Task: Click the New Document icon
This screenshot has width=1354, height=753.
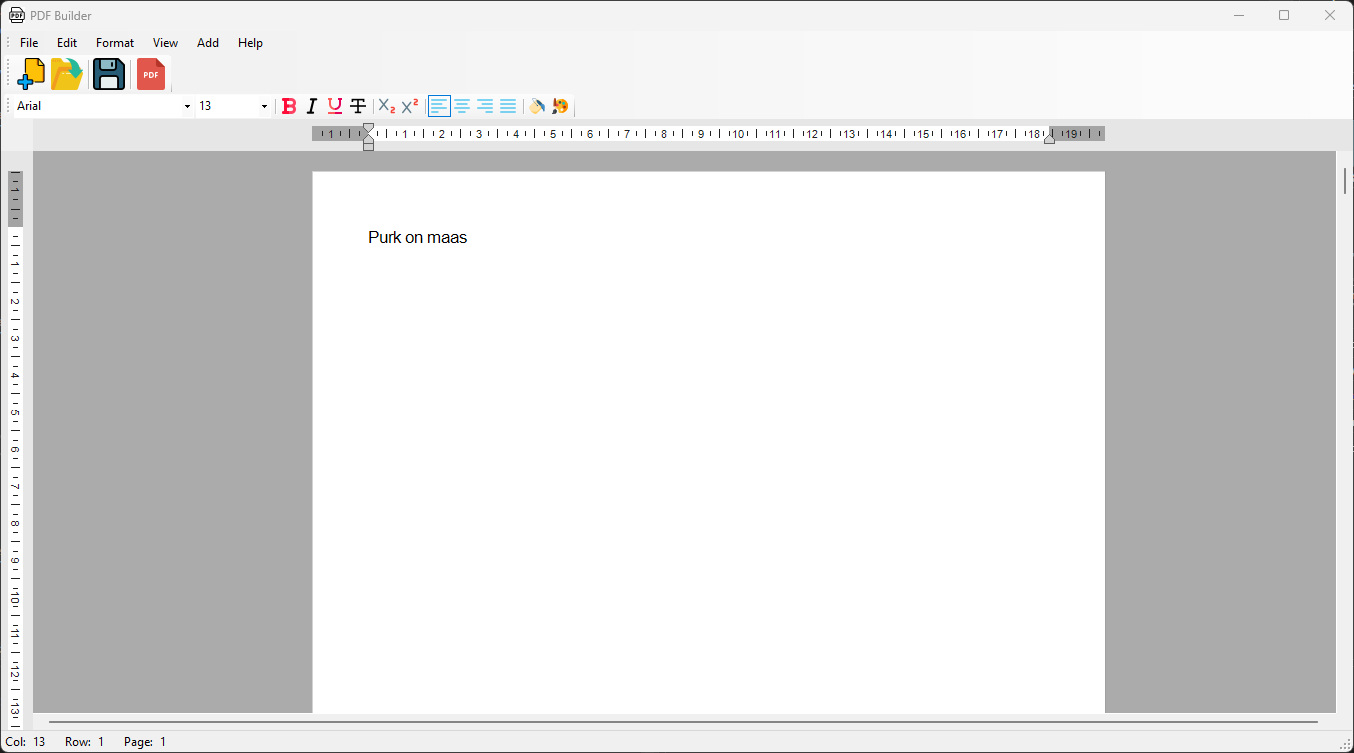Action: pyautogui.click(x=31, y=74)
